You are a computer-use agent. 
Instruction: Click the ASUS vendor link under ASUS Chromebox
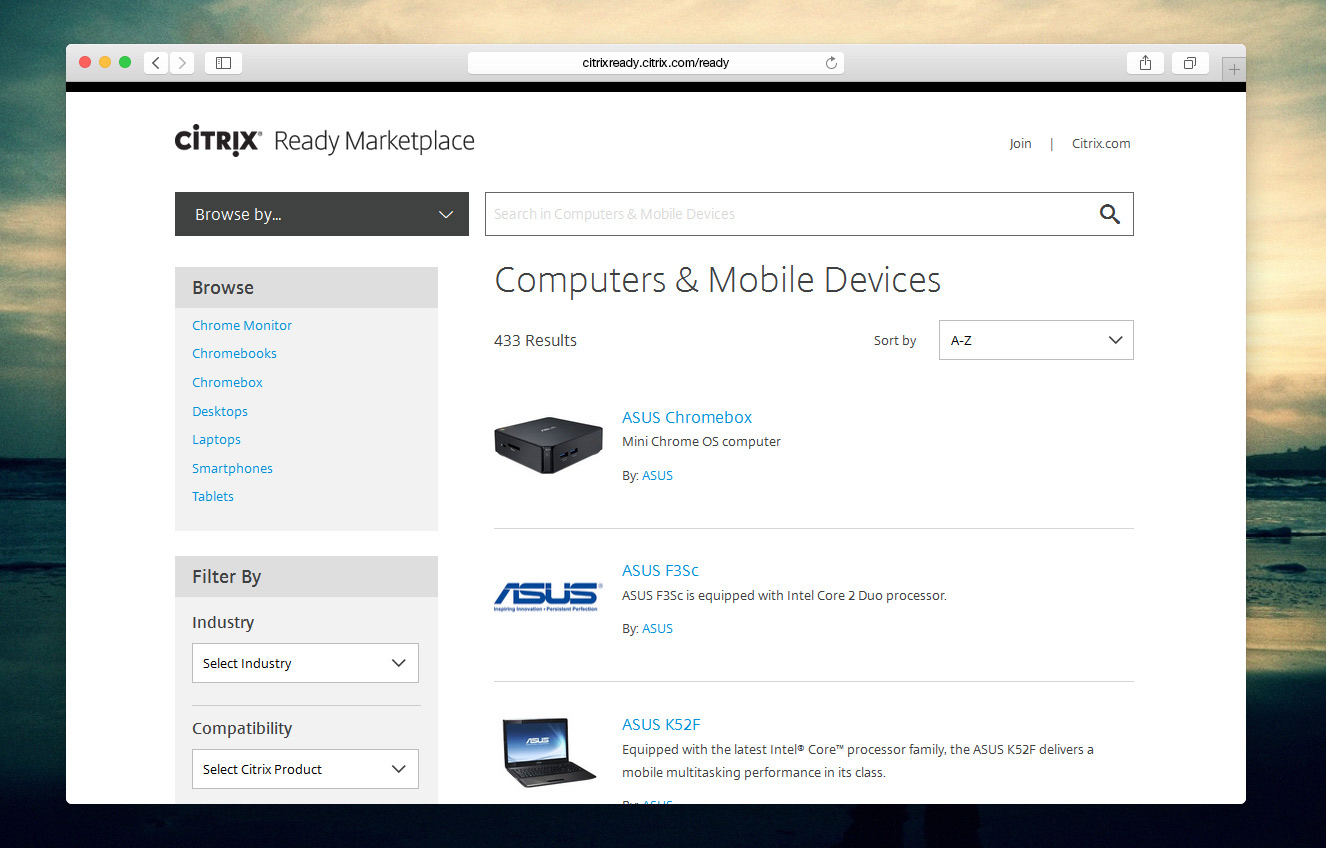click(657, 476)
